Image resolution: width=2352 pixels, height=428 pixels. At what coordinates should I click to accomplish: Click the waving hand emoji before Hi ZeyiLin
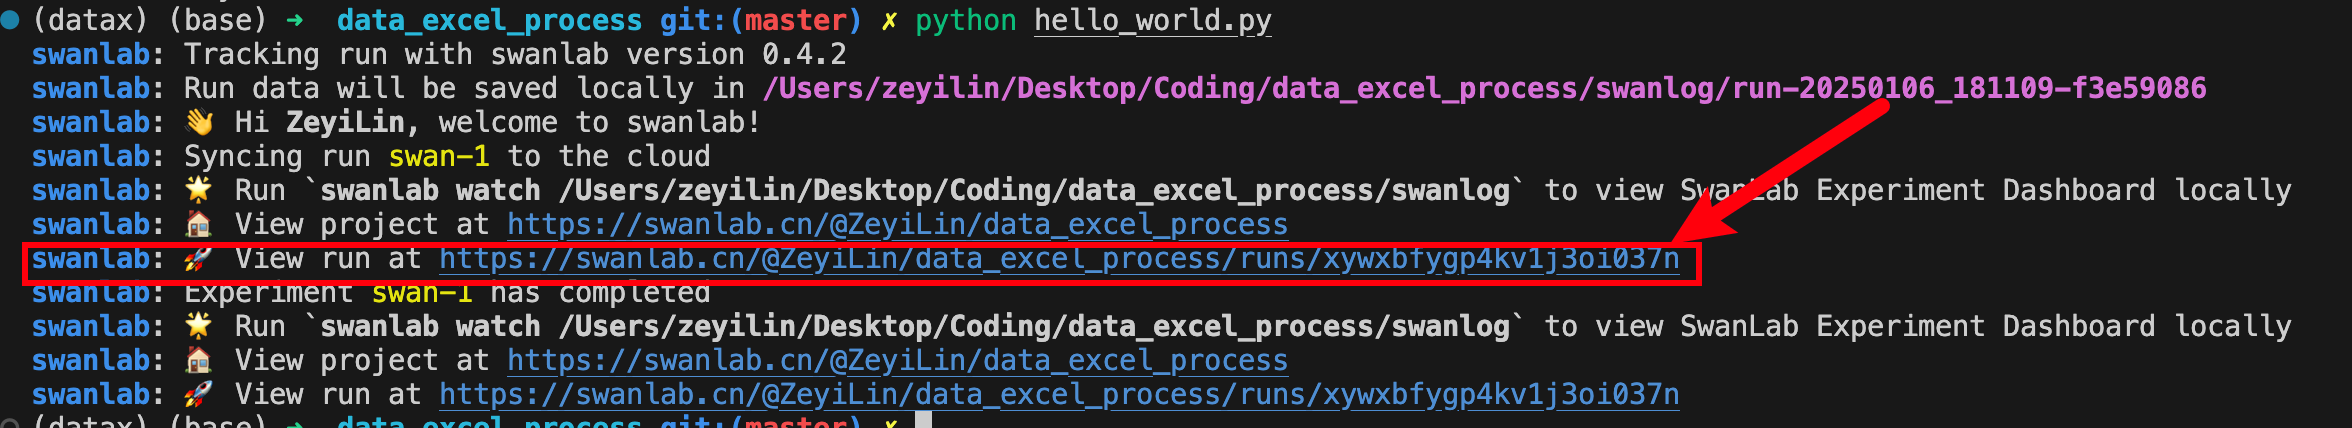[x=200, y=122]
